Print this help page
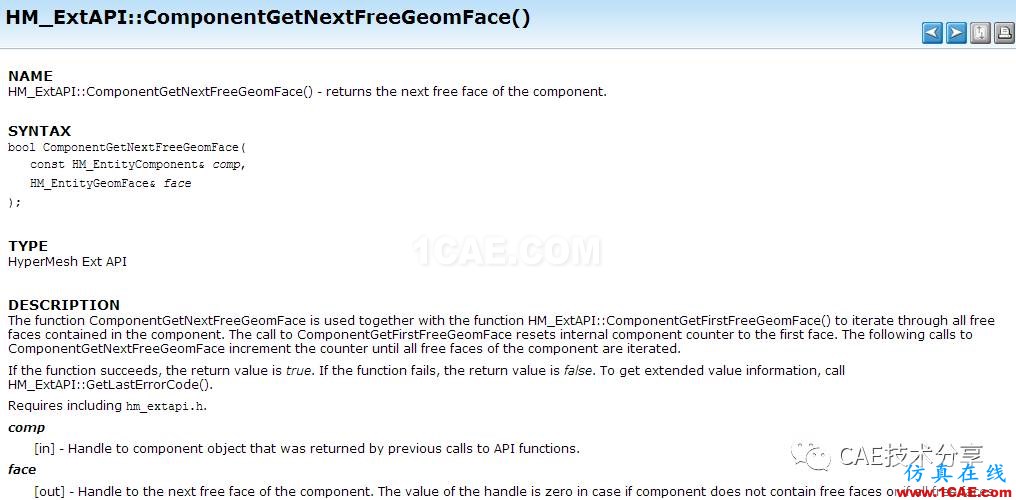1016x500 pixels. (x=1004, y=34)
